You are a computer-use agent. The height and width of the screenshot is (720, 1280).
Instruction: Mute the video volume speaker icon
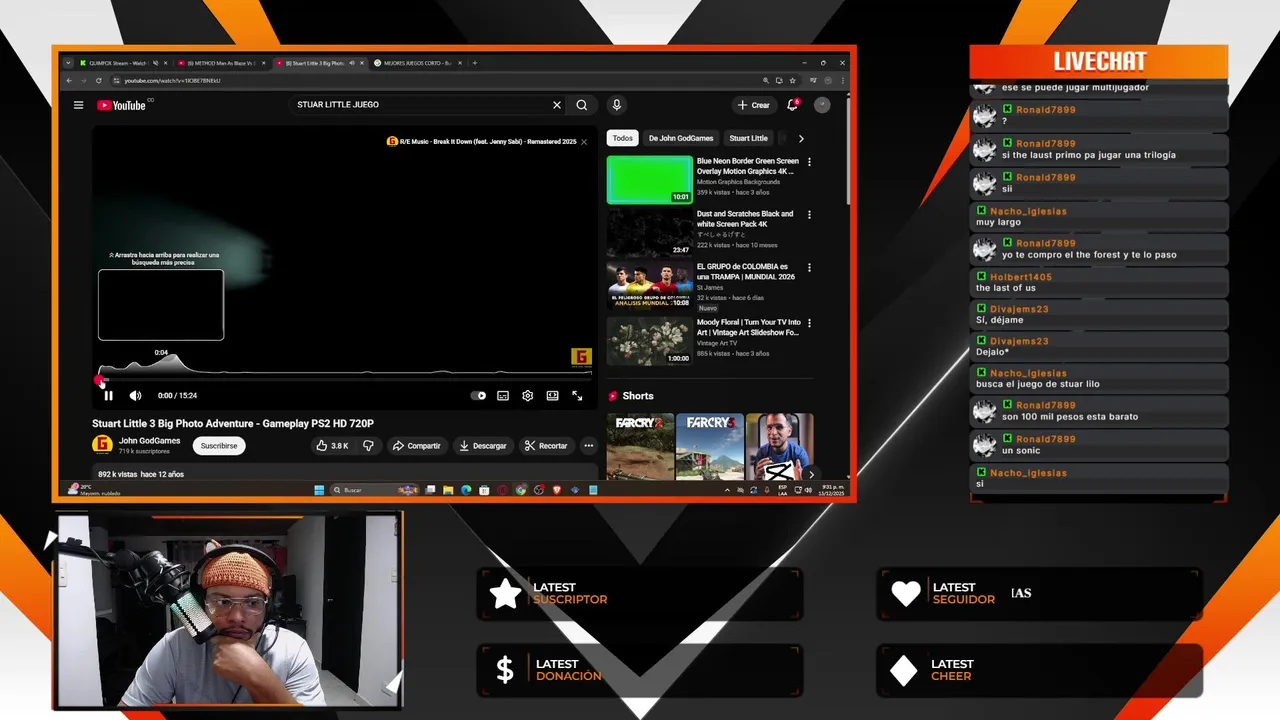coord(135,396)
